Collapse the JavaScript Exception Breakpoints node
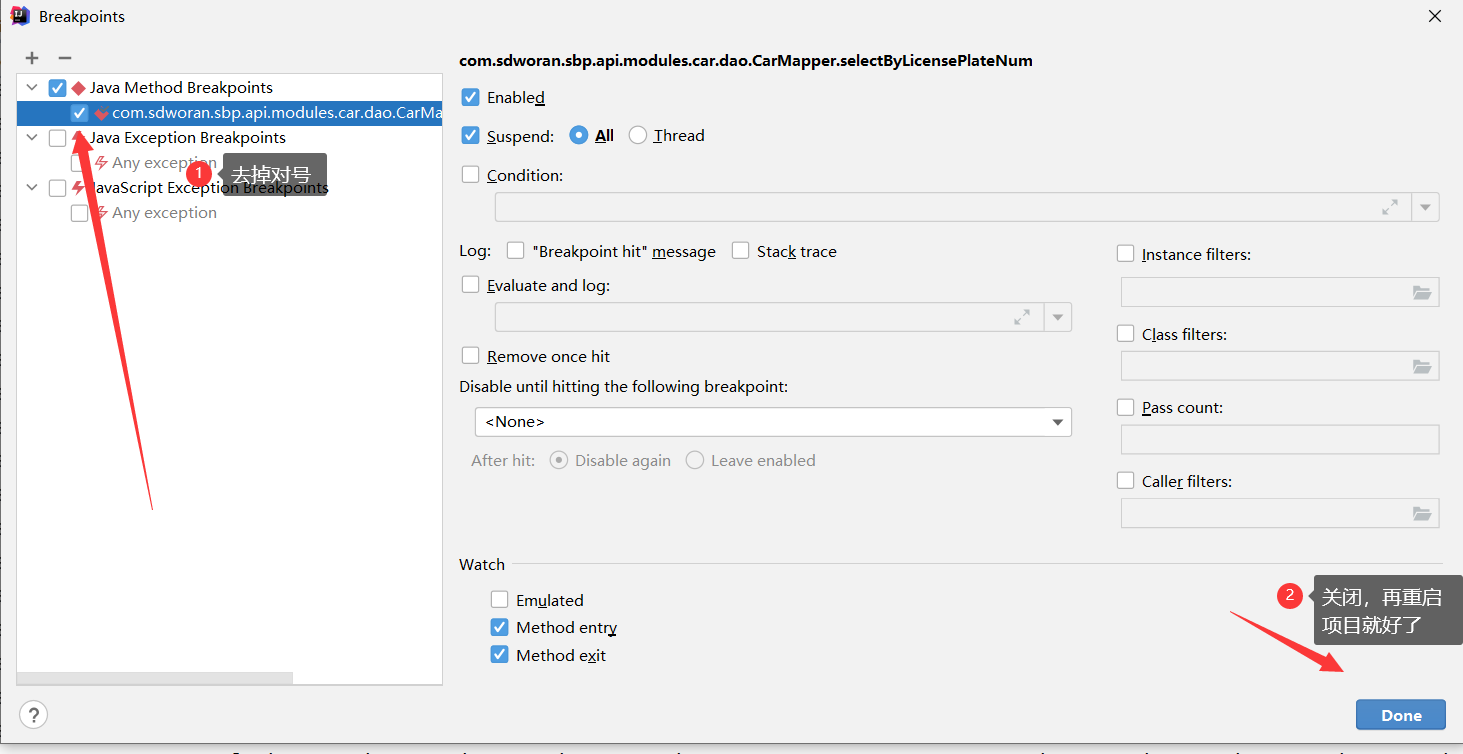This screenshot has width=1463, height=754. (x=31, y=187)
